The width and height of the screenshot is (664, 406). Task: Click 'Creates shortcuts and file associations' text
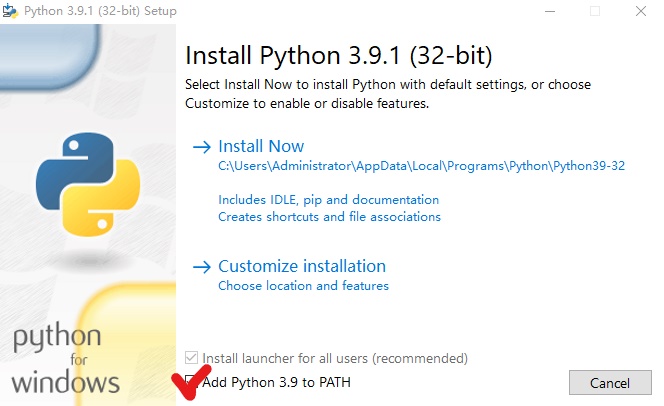coord(329,217)
